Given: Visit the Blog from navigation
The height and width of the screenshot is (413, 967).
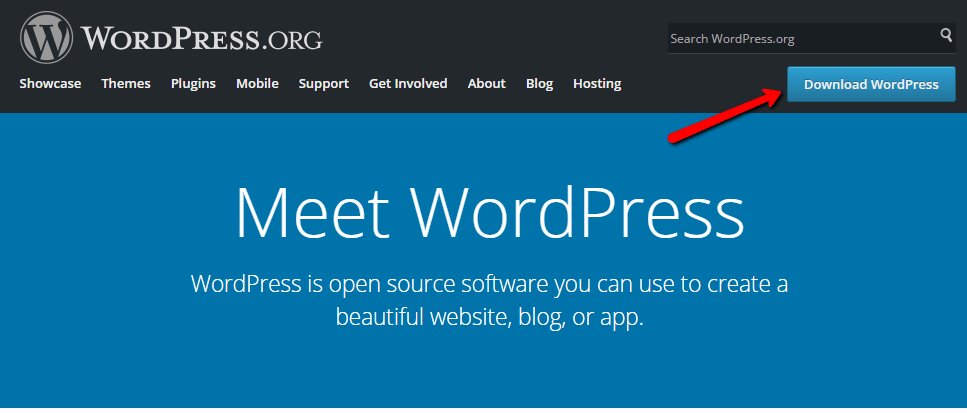Looking at the screenshot, I should click(539, 84).
